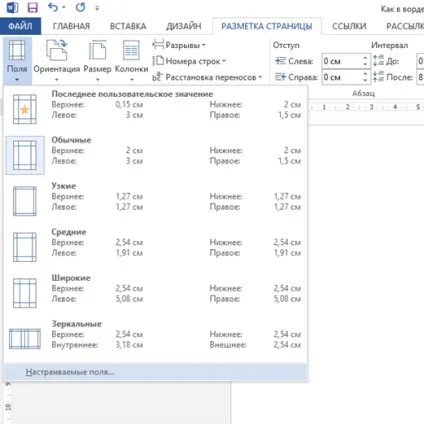Click the Средние margins thumbnail icon
The width and height of the screenshot is (424, 424).
[x=25, y=247]
